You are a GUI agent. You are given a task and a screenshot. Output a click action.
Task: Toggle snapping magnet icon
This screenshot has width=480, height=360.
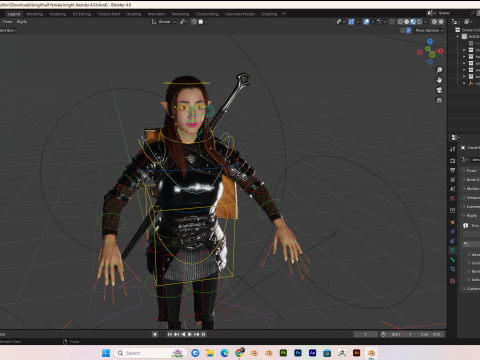pyautogui.click(x=194, y=22)
